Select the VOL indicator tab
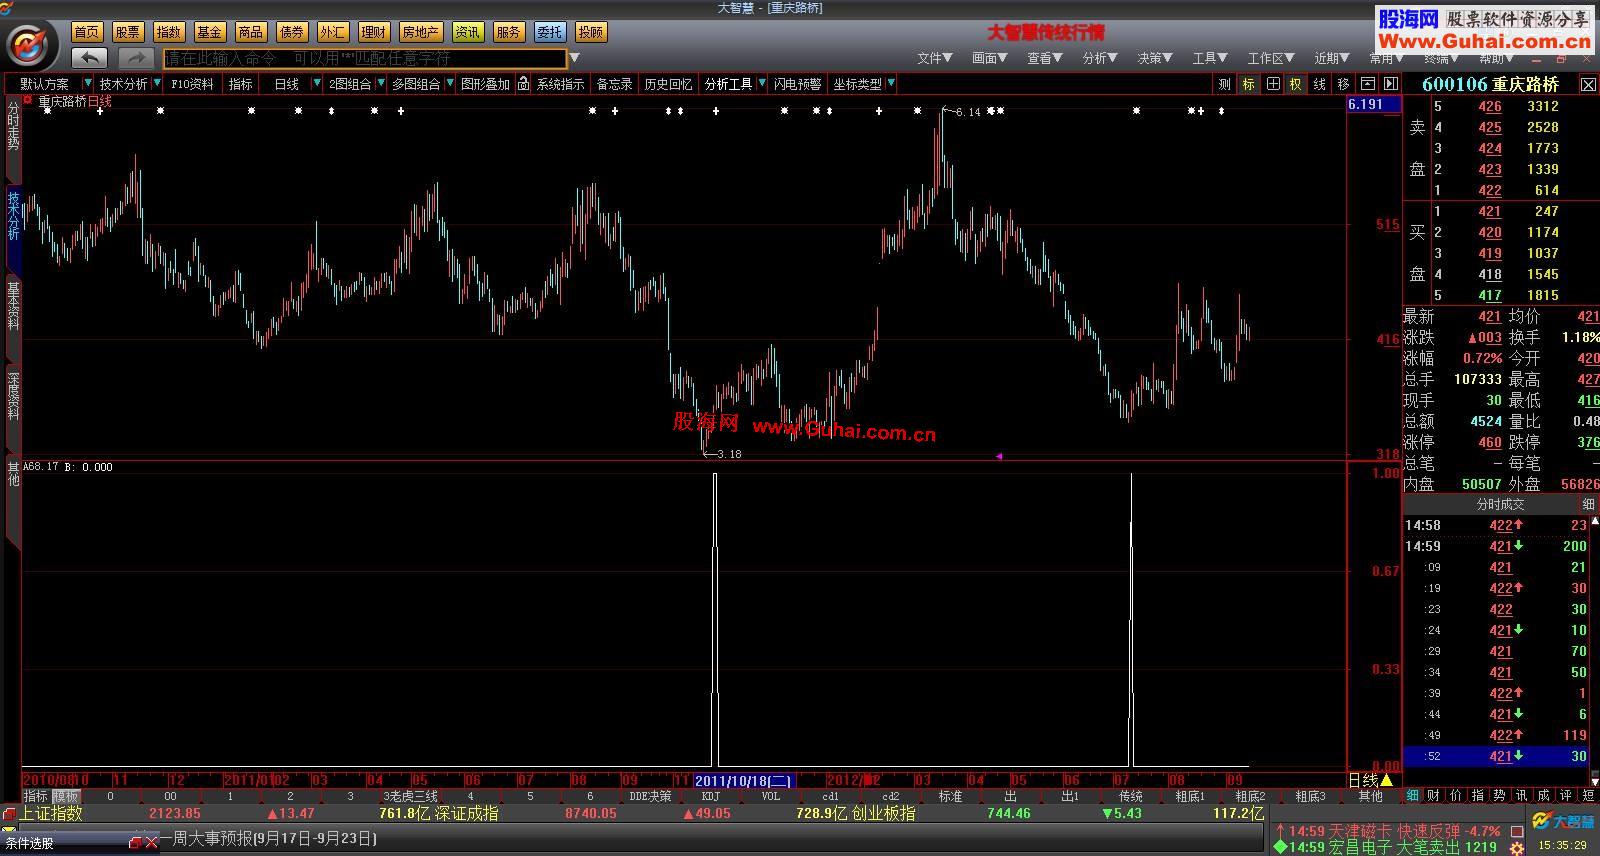The image size is (1600, 856). pos(771,796)
